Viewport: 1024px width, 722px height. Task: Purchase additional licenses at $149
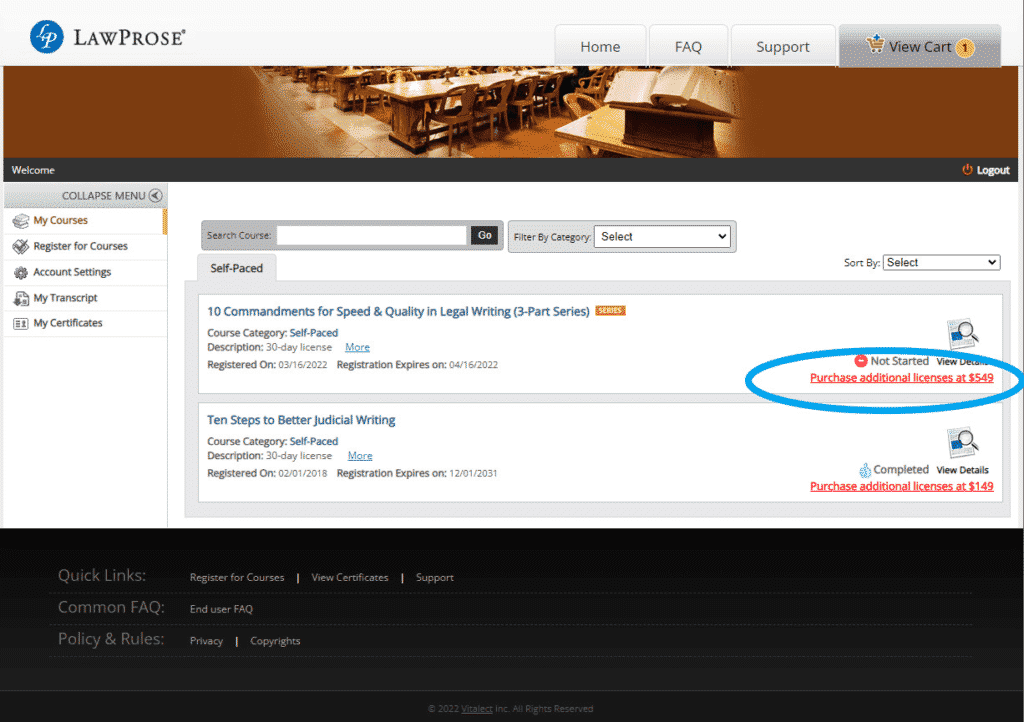(902, 486)
